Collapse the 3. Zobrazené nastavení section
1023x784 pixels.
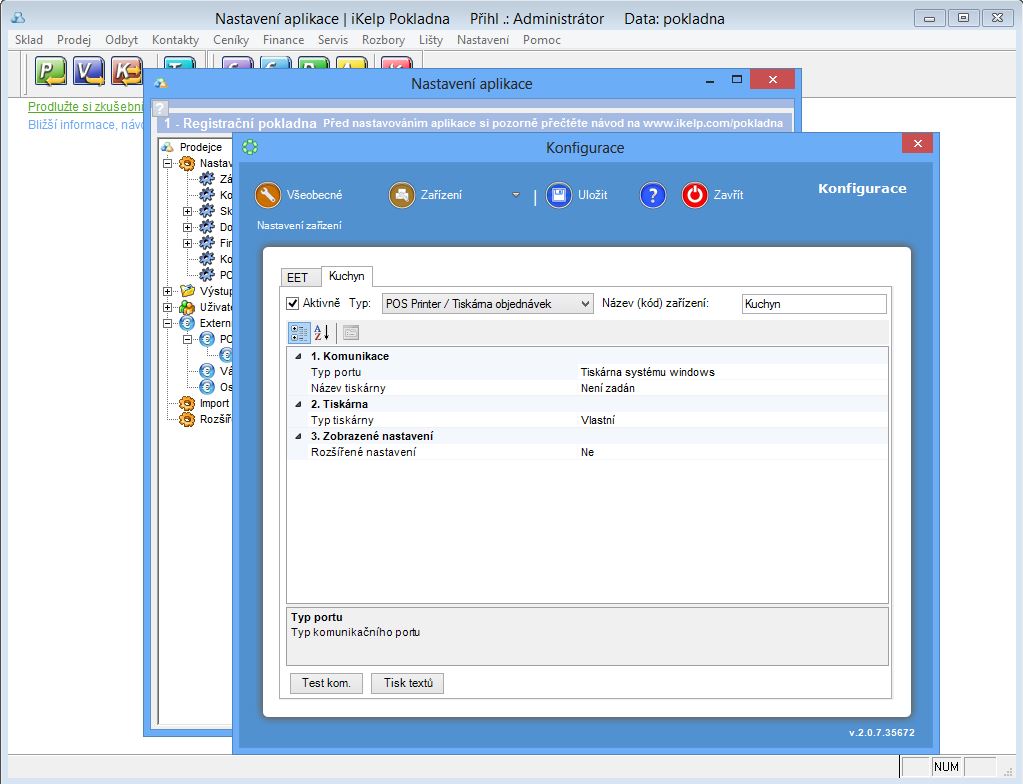coord(299,436)
